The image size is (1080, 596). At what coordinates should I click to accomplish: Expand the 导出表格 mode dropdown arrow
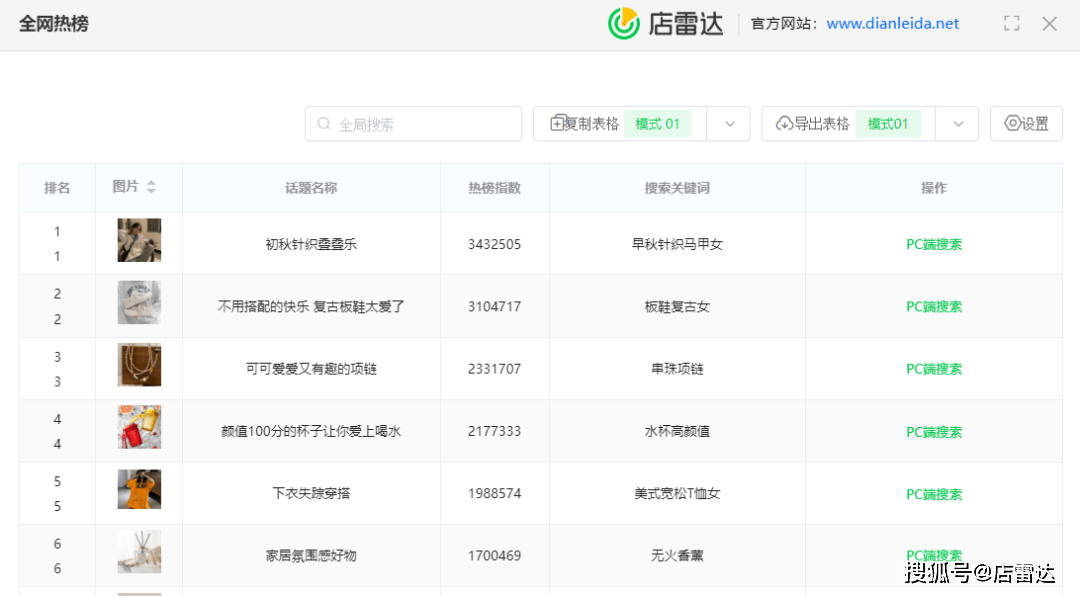(x=958, y=124)
